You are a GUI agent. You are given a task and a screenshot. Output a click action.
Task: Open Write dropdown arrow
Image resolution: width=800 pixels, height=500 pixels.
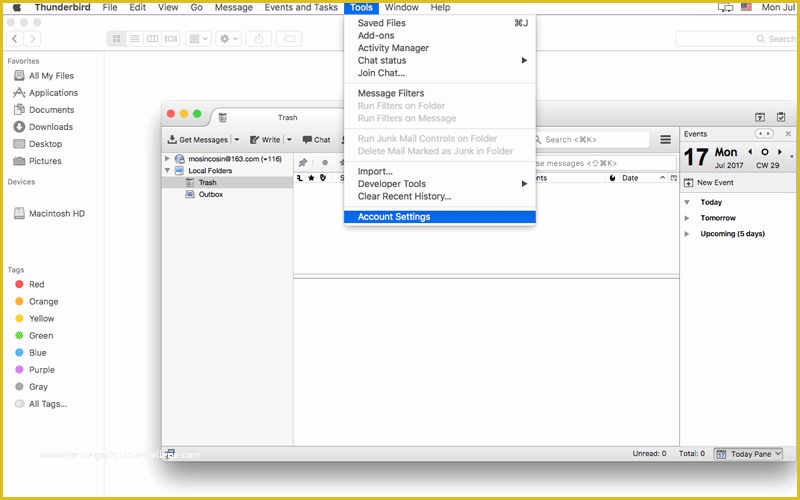tap(289, 139)
